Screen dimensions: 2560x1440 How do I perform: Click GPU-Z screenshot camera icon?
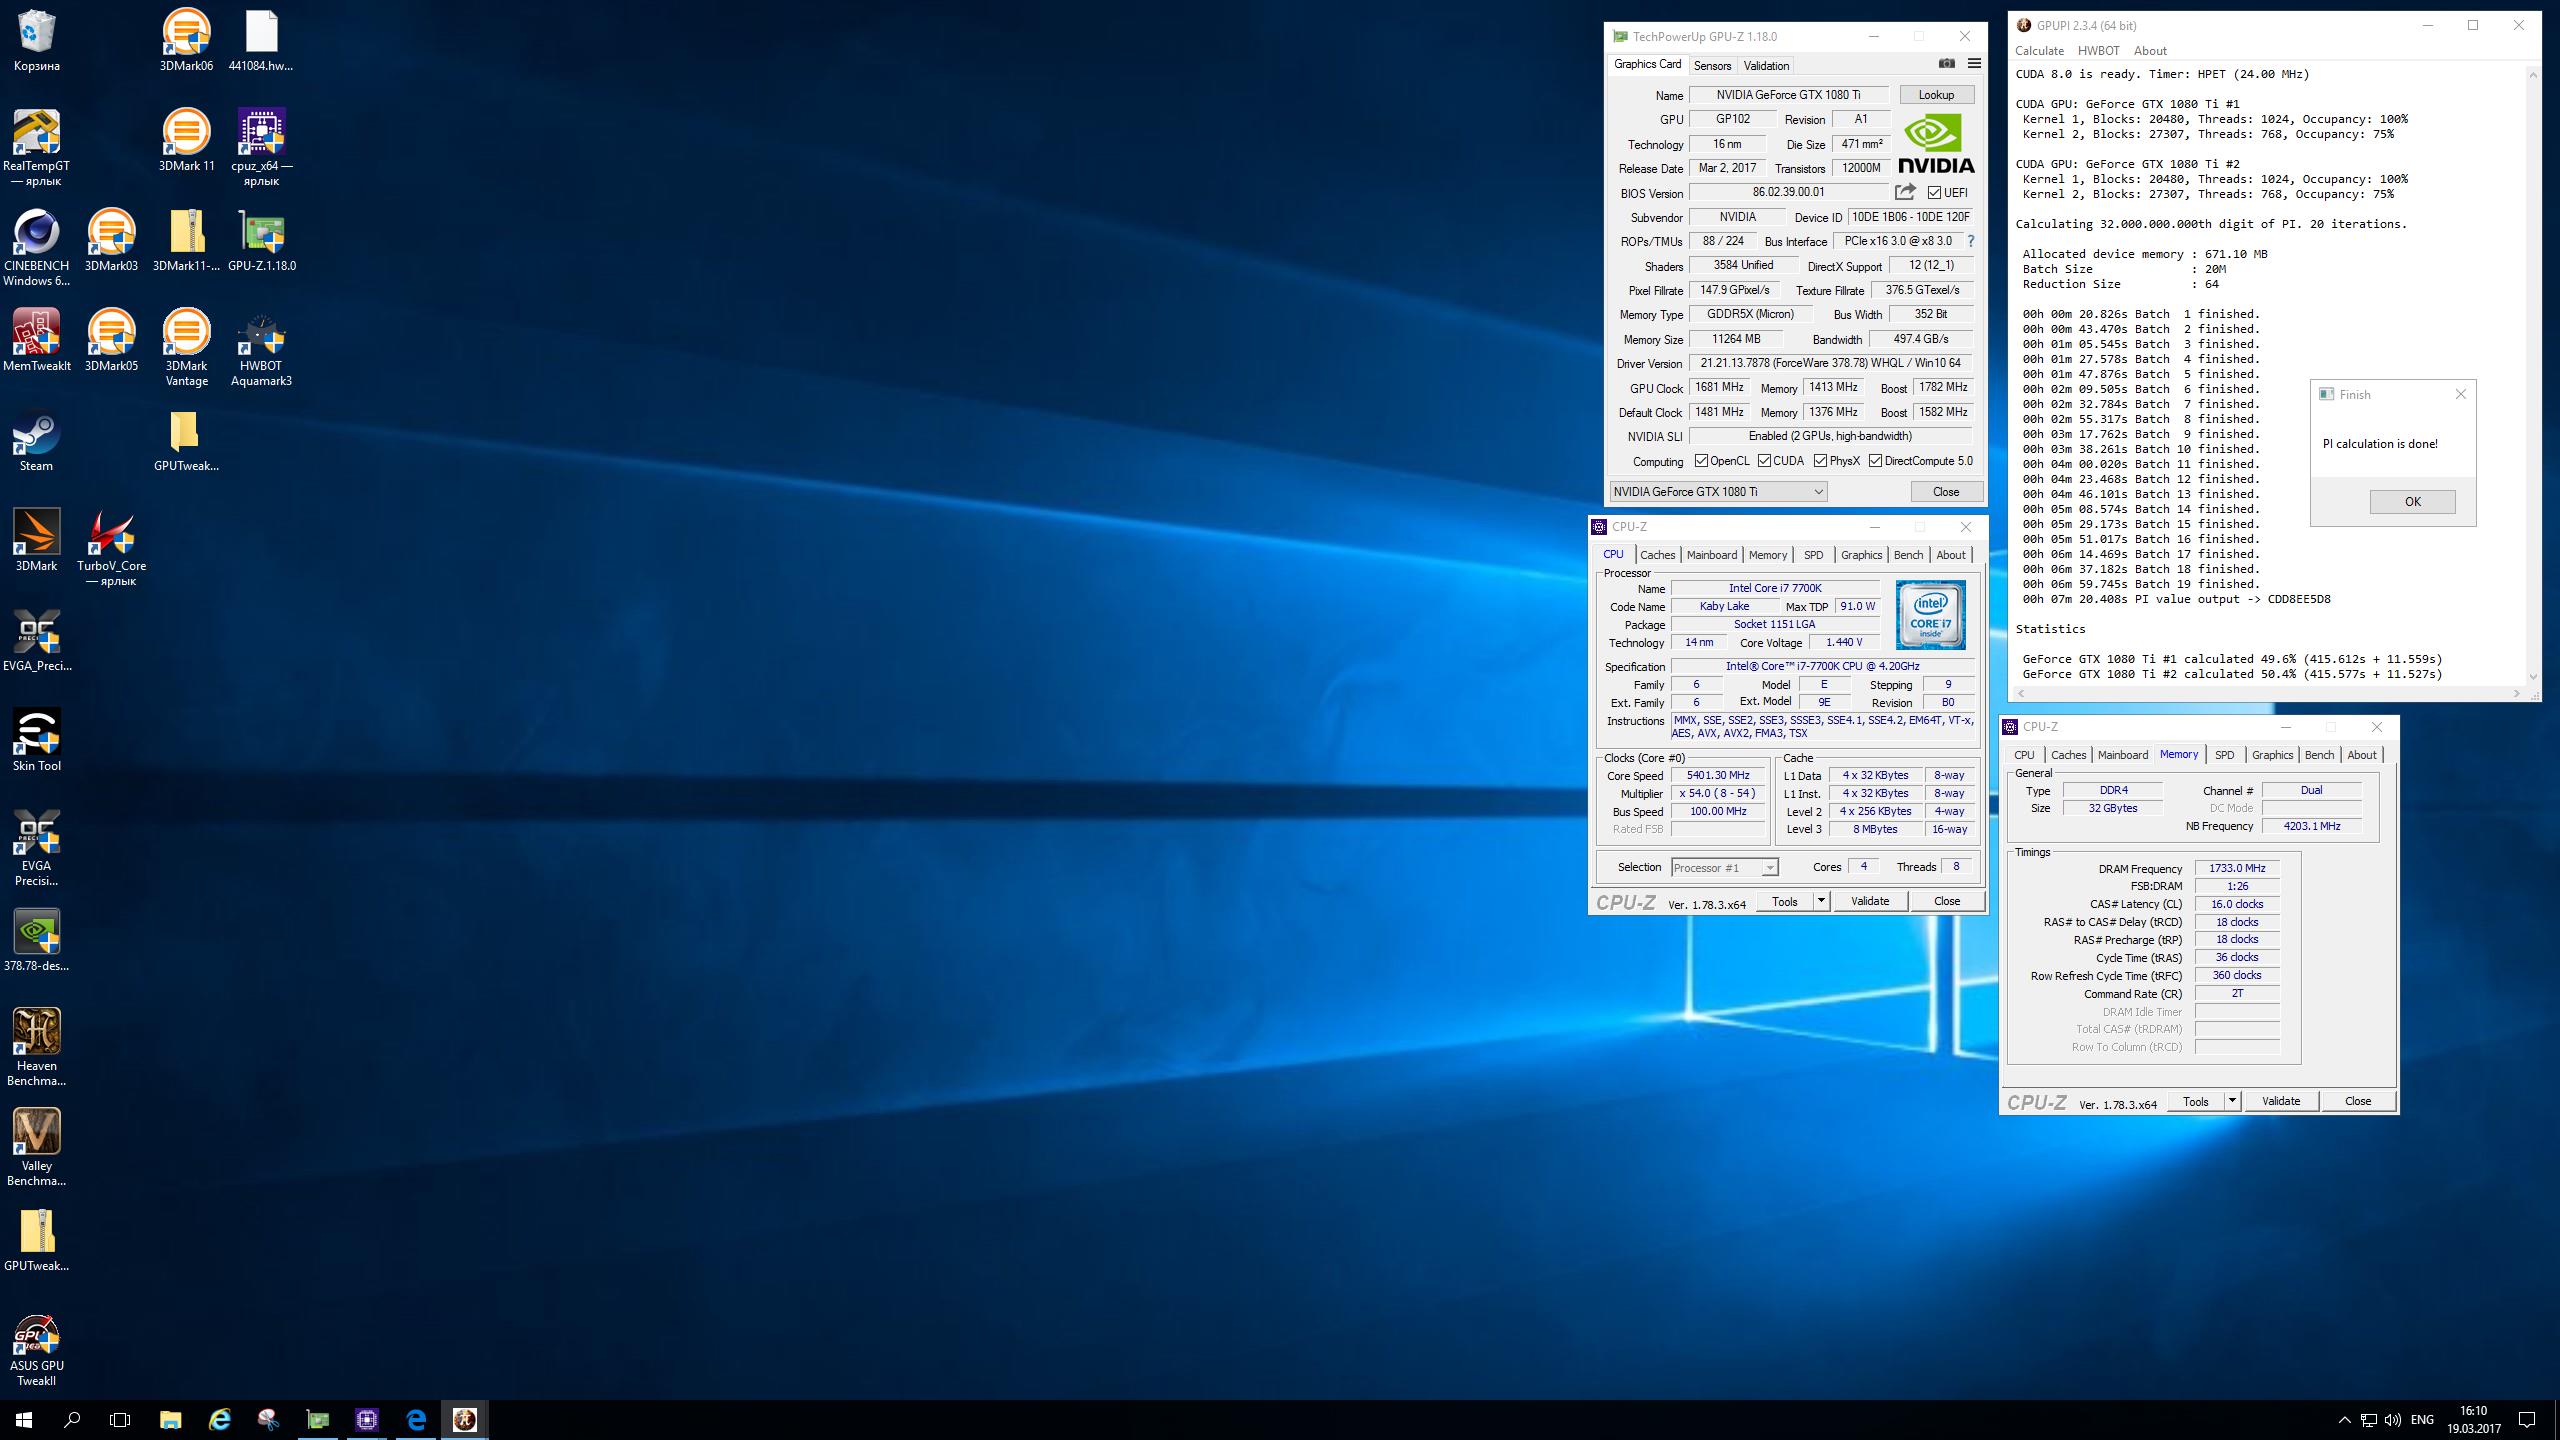[x=1946, y=64]
